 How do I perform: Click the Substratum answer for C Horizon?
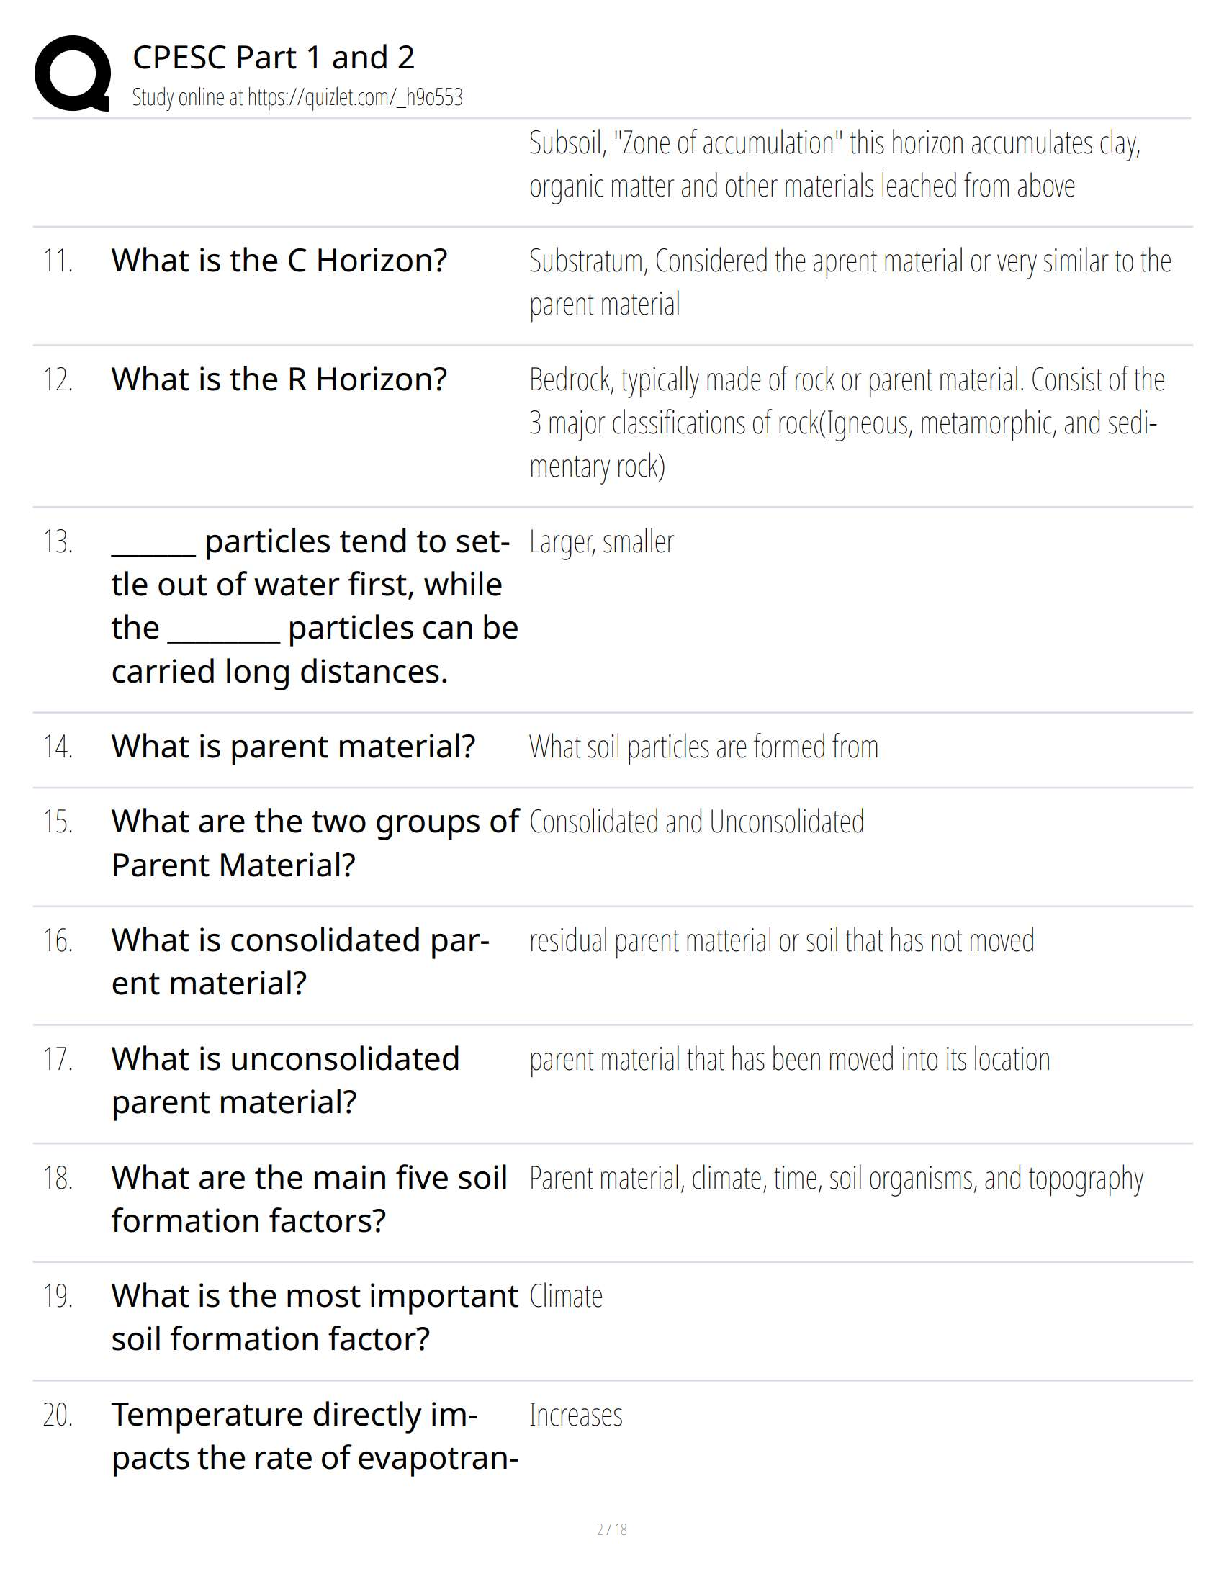pyautogui.click(x=849, y=282)
